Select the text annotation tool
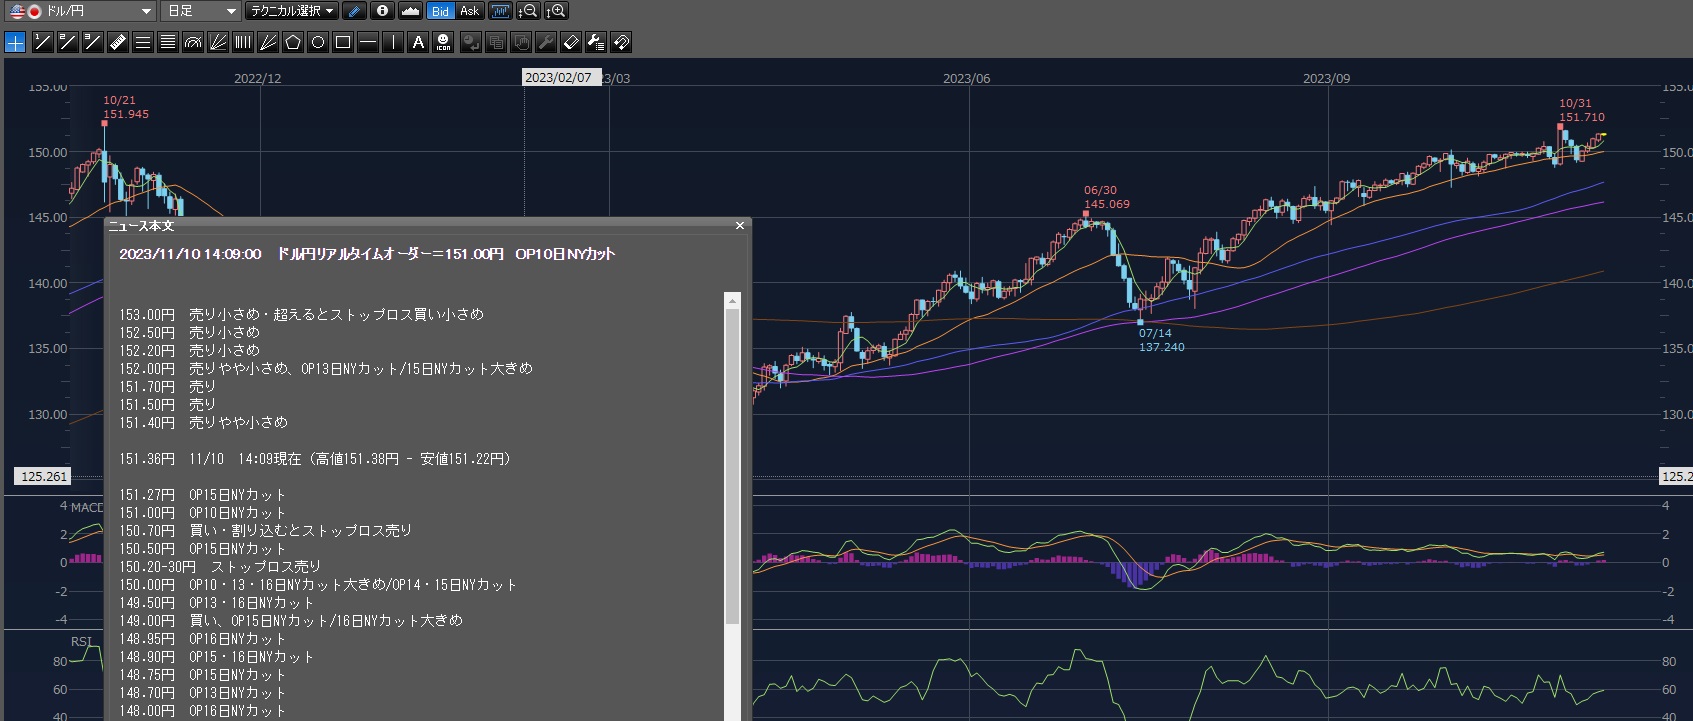Image resolution: width=1693 pixels, height=721 pixels. pos(418,42)
